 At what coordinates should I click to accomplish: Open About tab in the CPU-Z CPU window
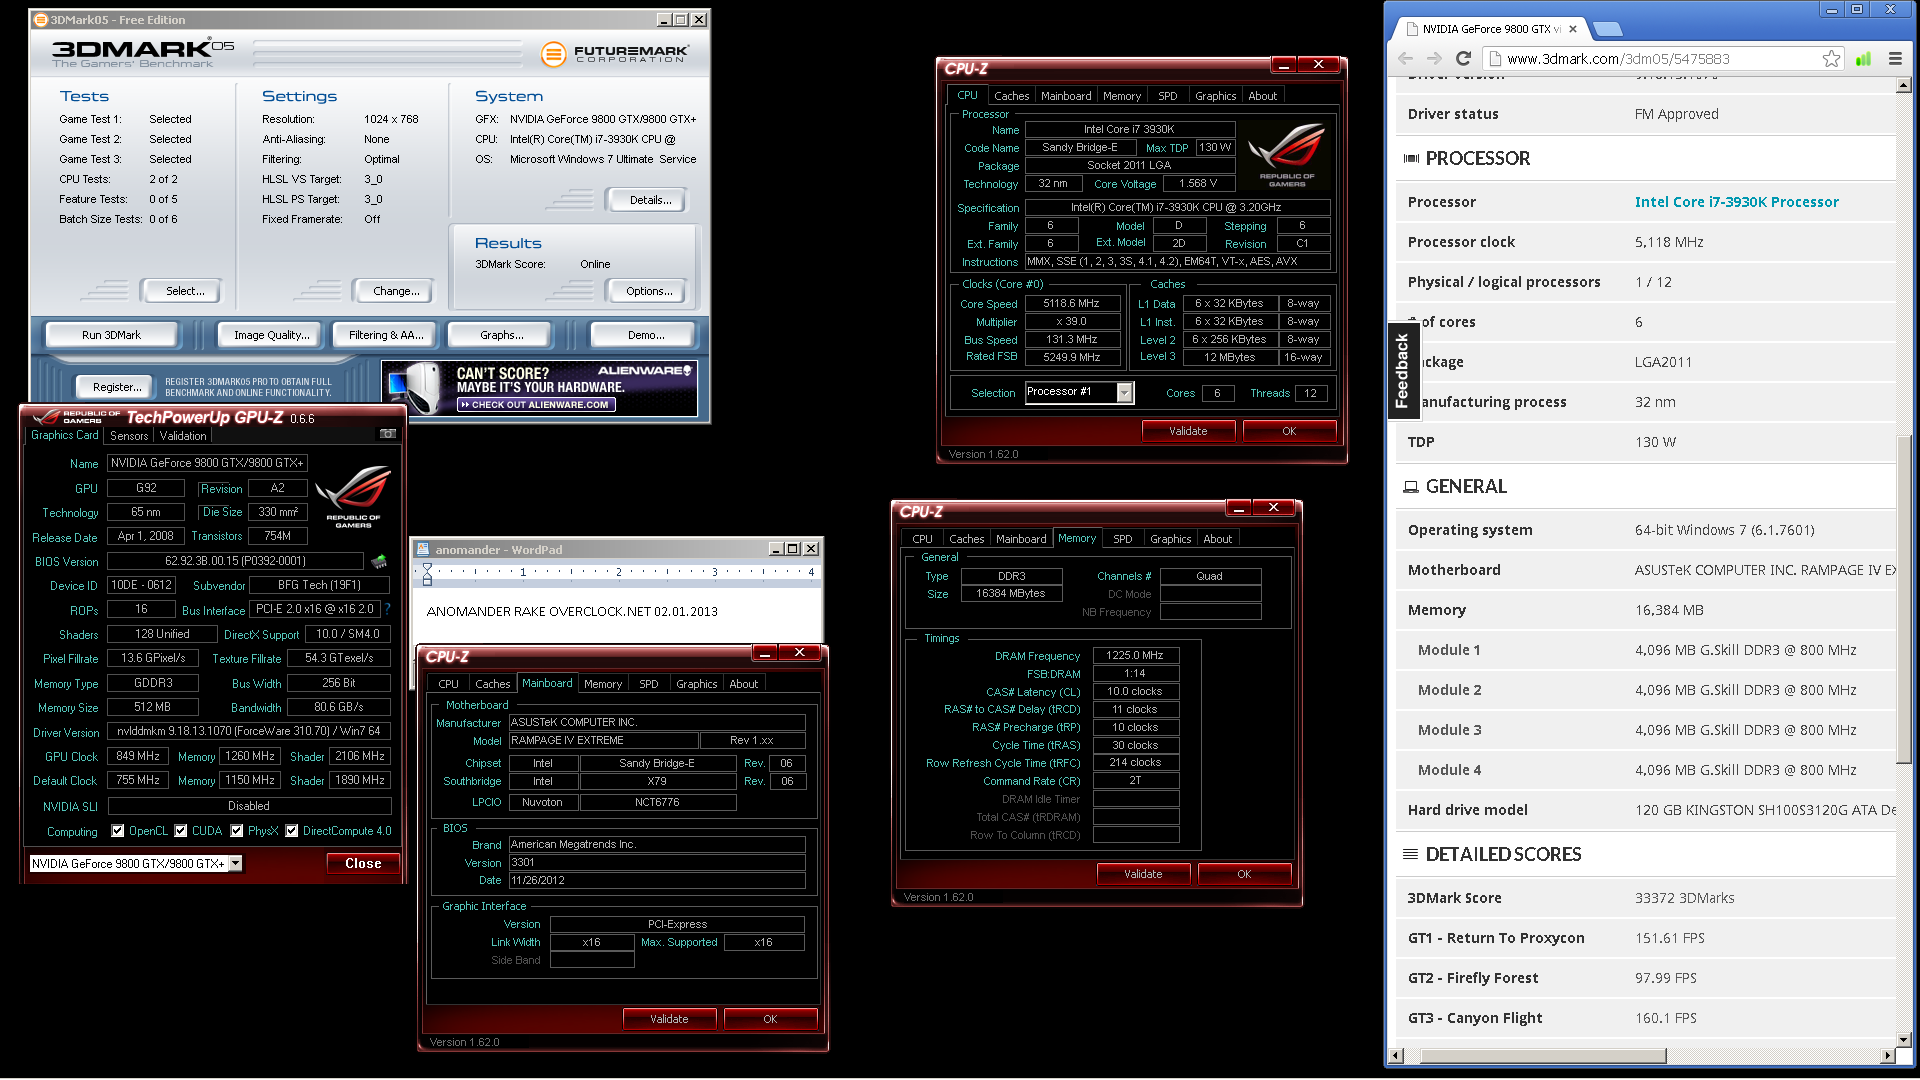pyautogui.click(x=1262, y=96)
